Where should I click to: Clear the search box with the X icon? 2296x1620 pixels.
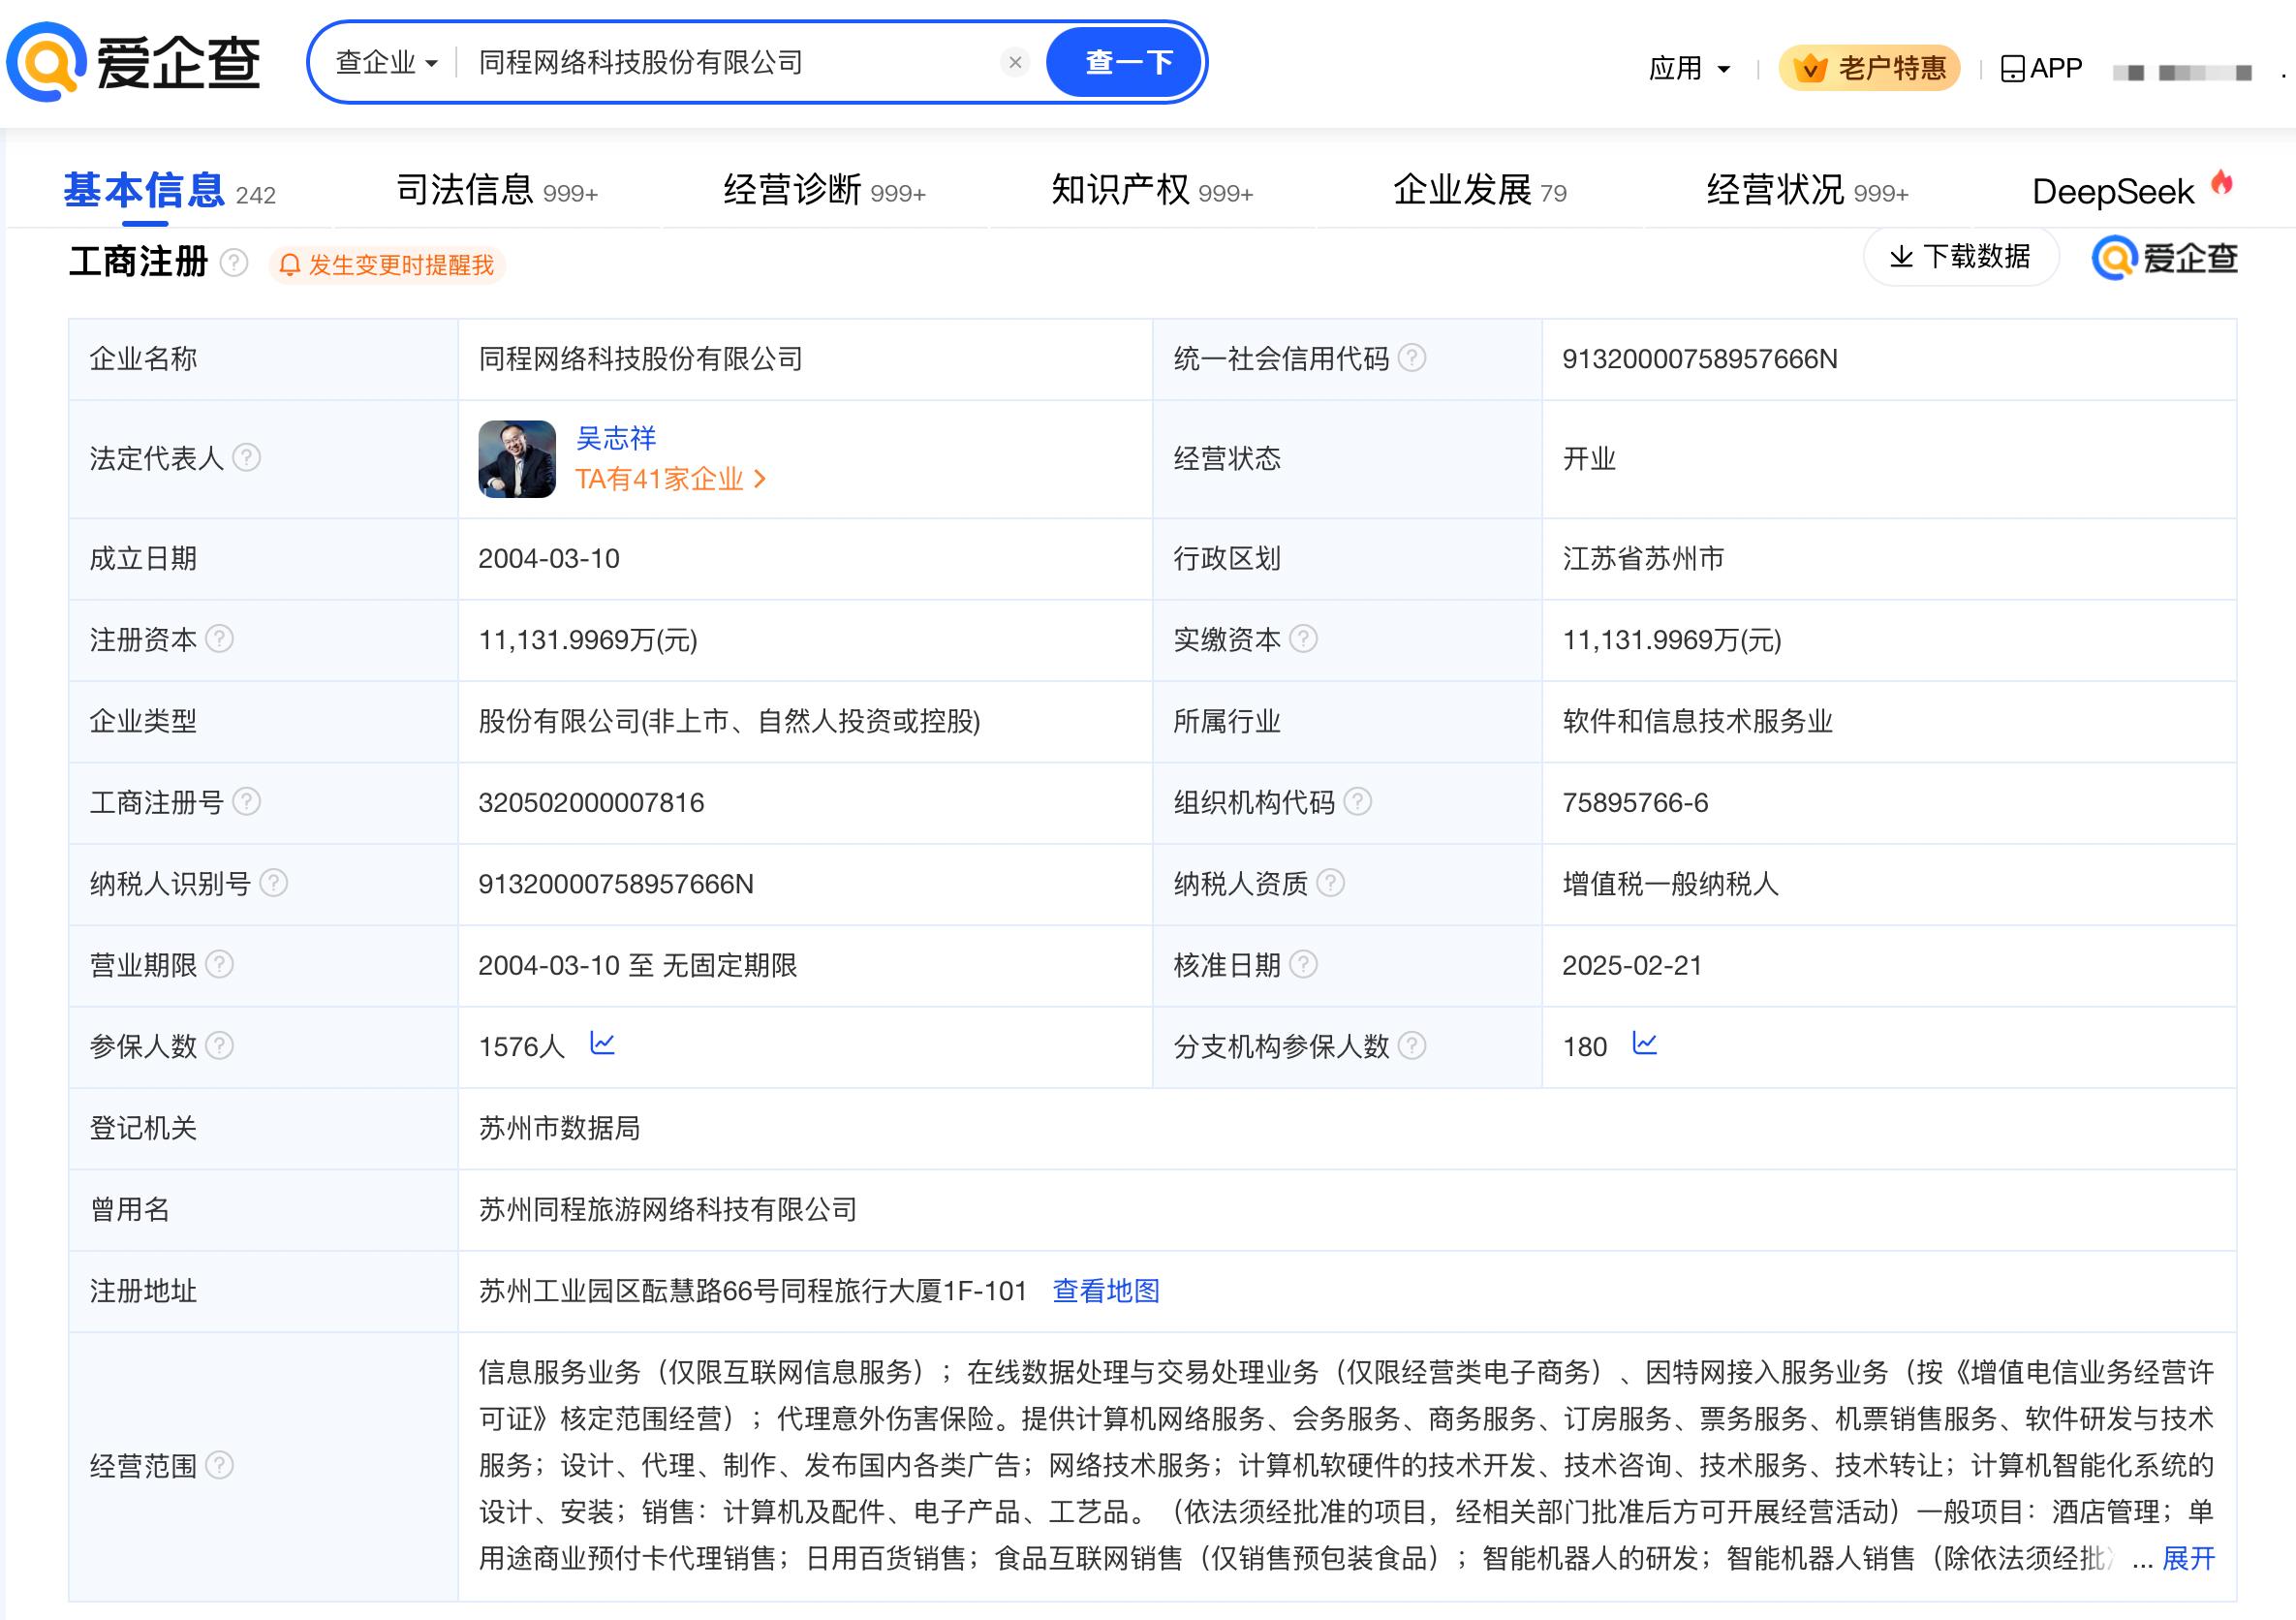1015,62
